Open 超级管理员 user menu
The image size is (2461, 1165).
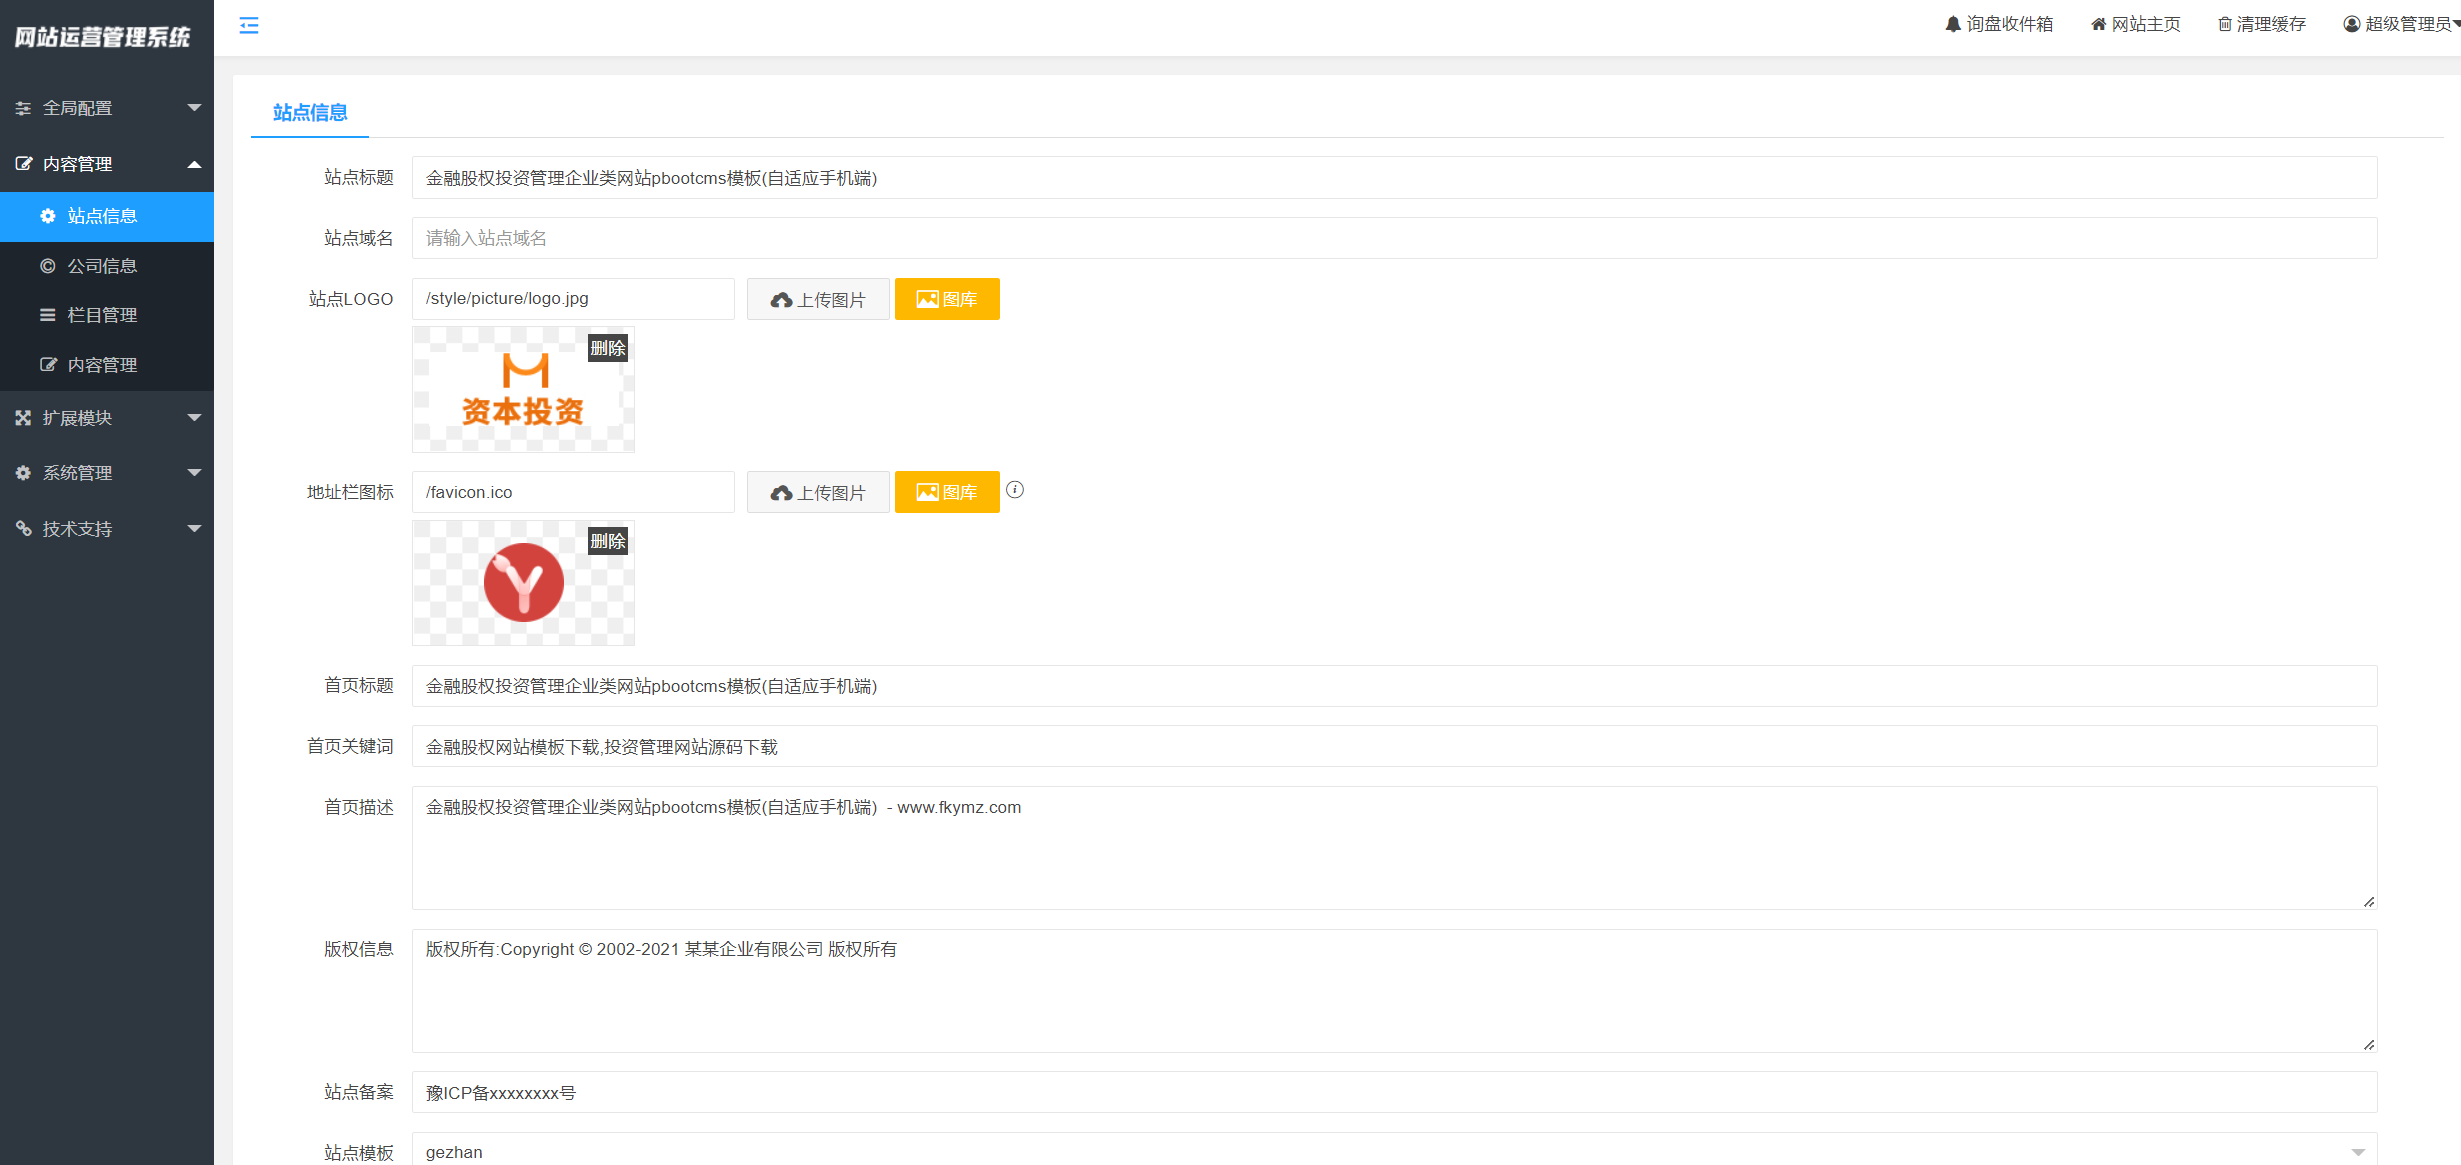(x=2400, y=24)
